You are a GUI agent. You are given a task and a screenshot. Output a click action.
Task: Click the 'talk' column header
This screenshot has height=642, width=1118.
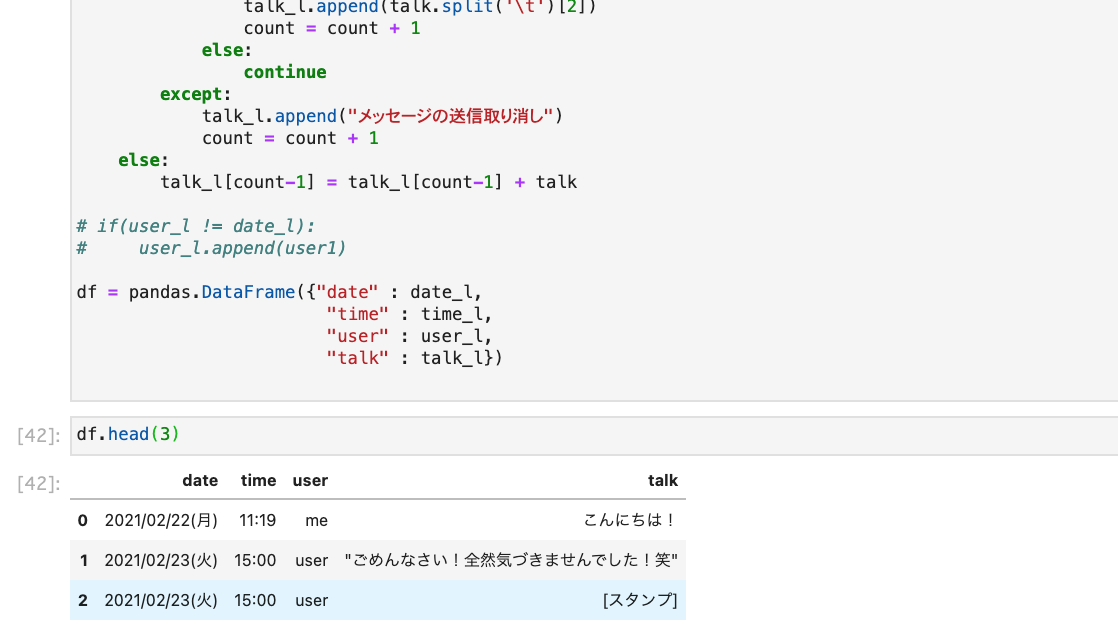(663, 480)
